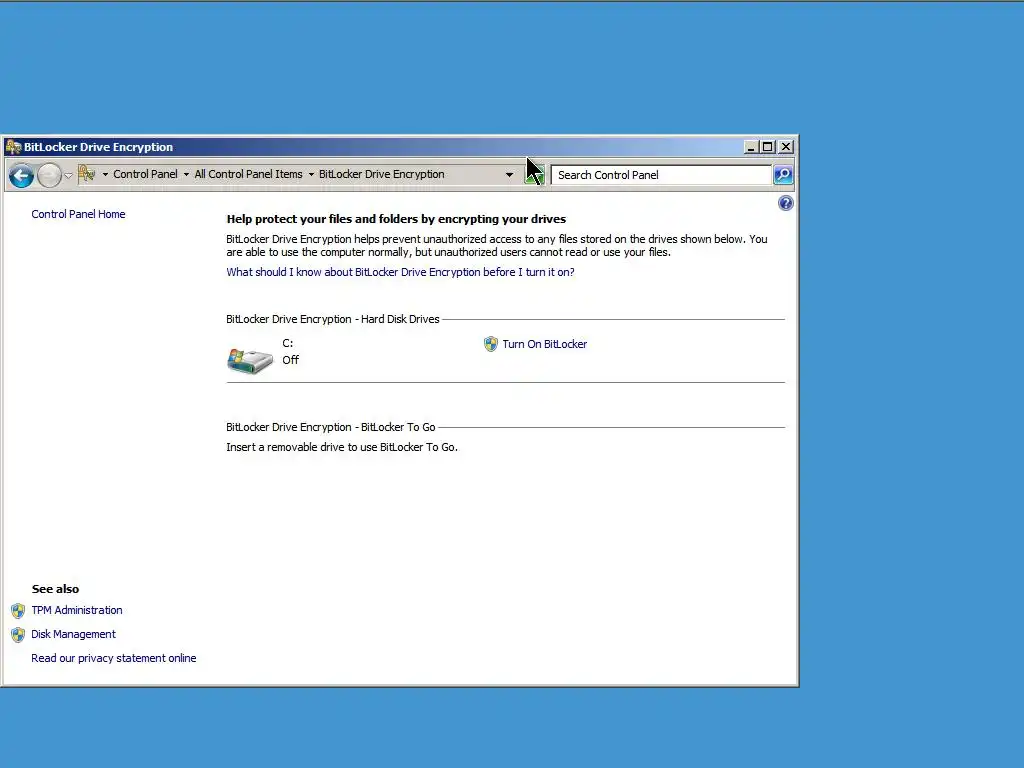Click the 'Hard Disk Drives' section header
1024x768 pixels.
coord(332,319)
